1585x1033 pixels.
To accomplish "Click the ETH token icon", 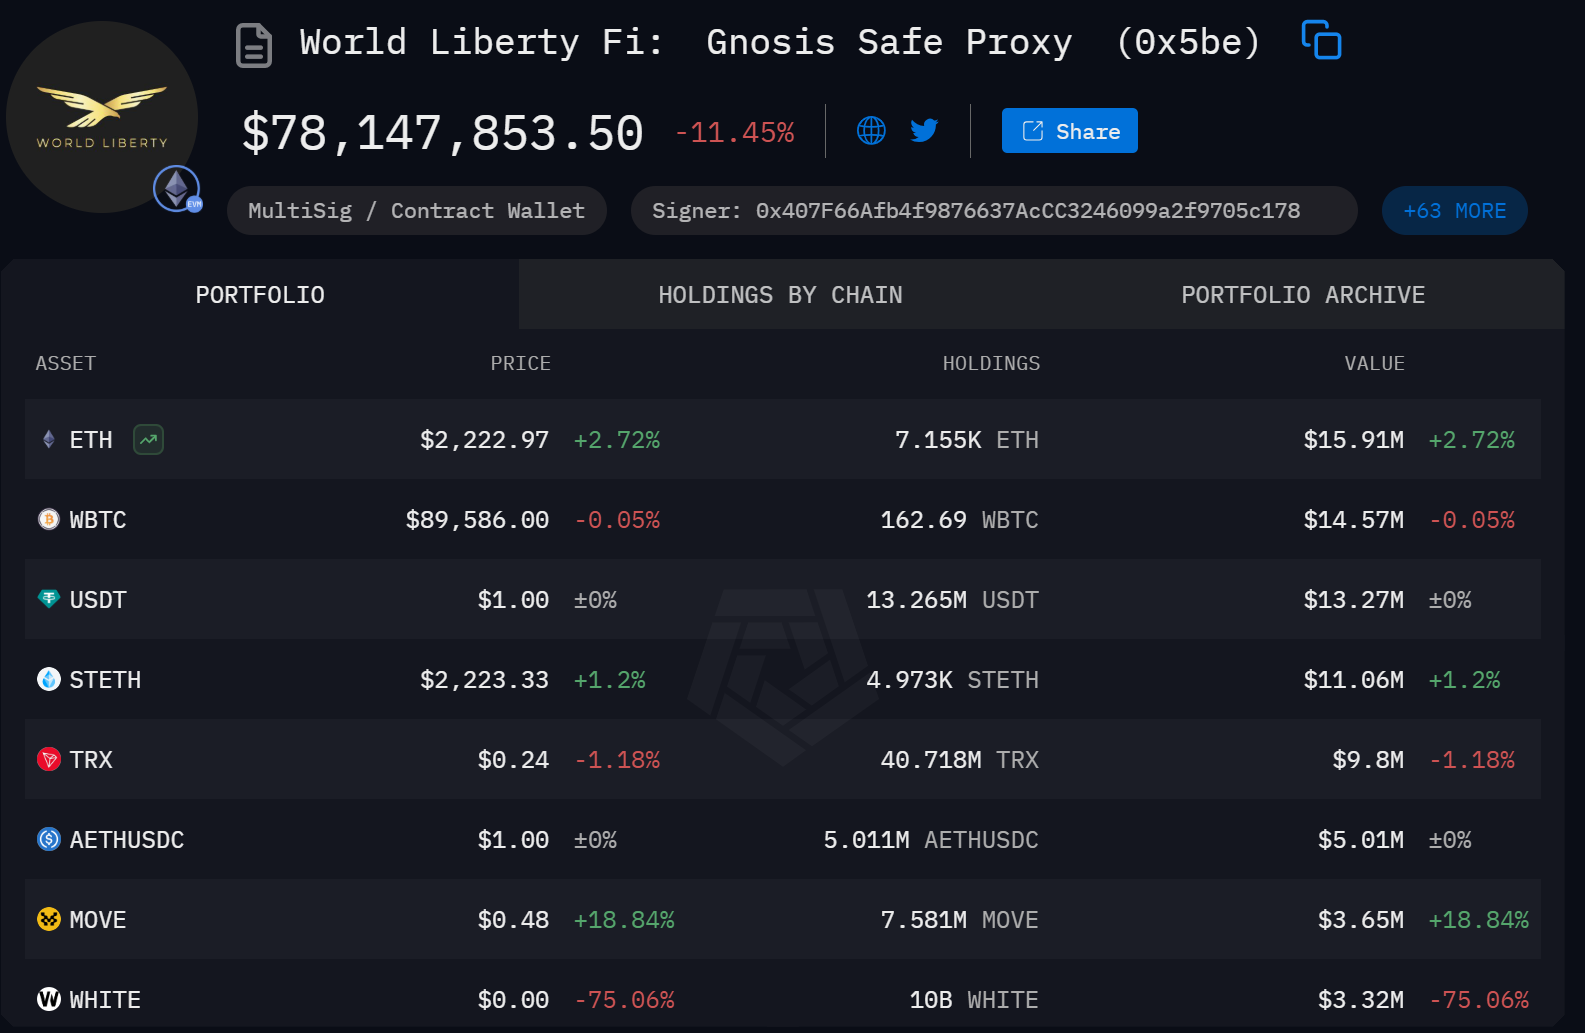I will coord(48,439).
